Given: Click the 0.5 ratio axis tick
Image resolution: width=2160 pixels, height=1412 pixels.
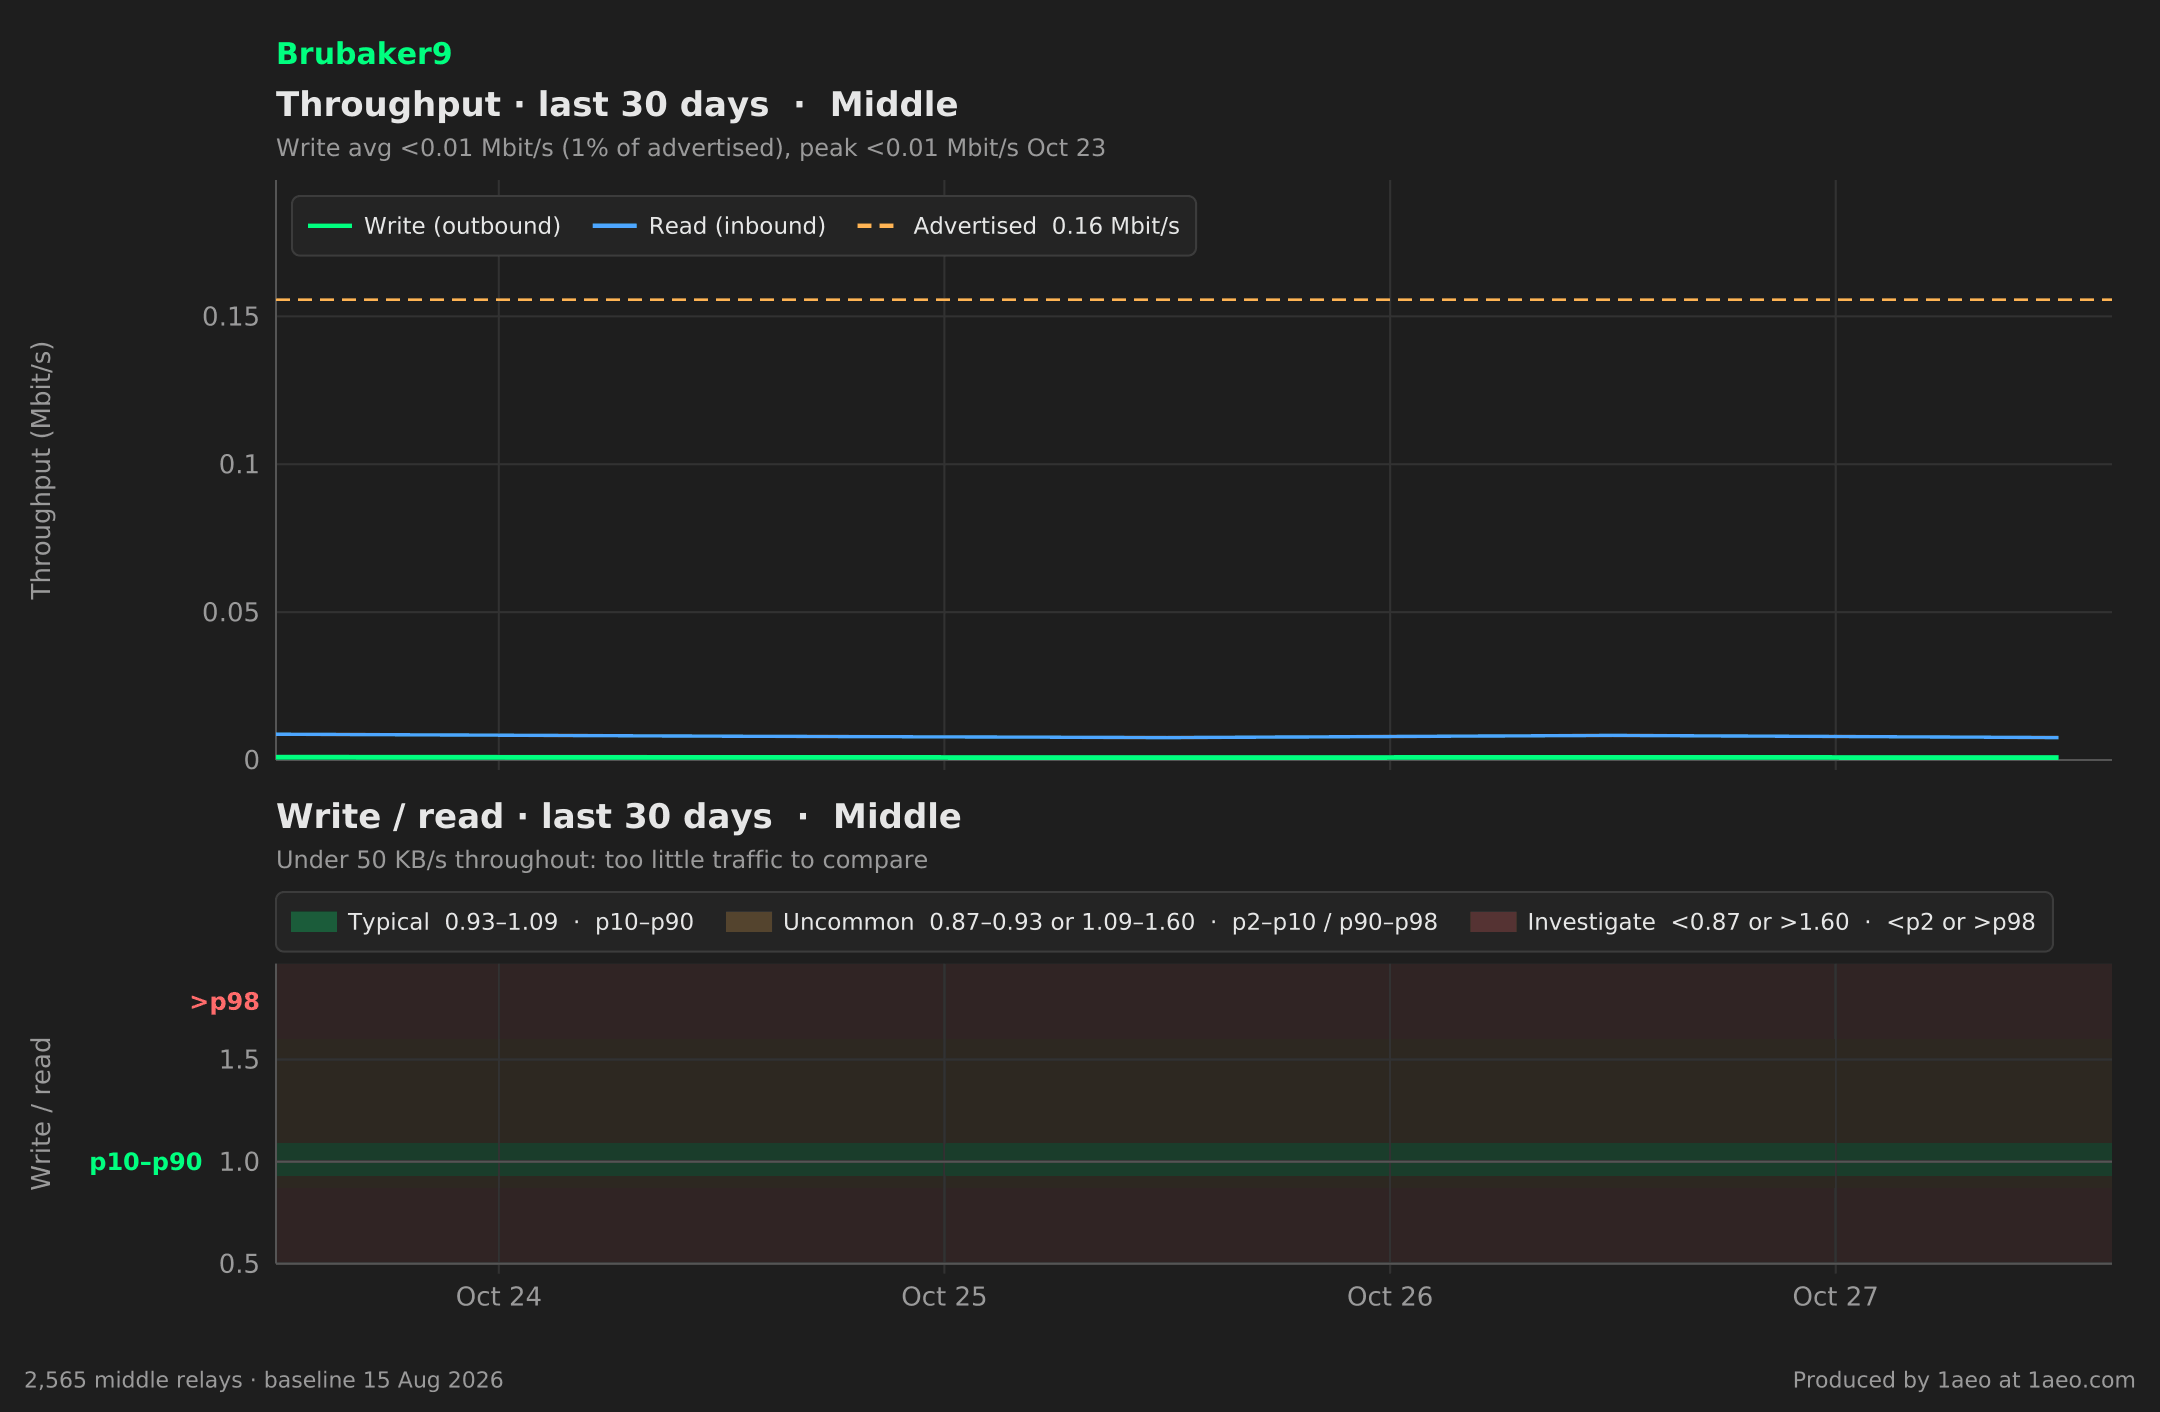Looking at the screenshot, I should click(239, 1264).
